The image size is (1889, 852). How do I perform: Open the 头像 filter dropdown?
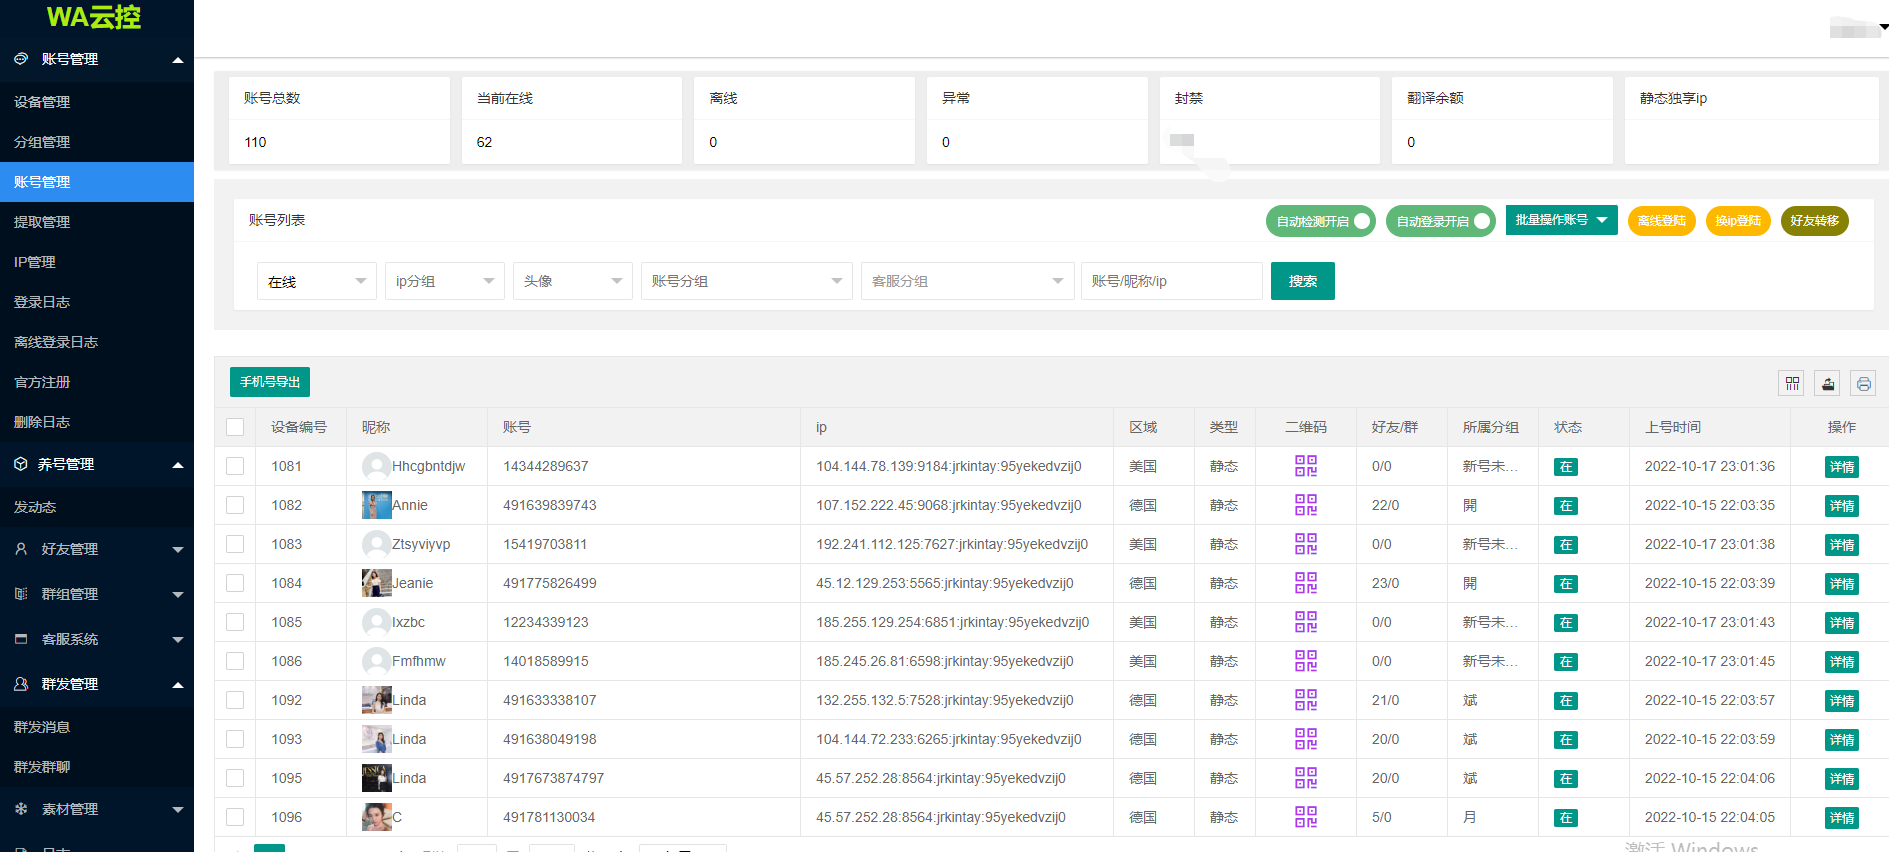pos(573,281)
